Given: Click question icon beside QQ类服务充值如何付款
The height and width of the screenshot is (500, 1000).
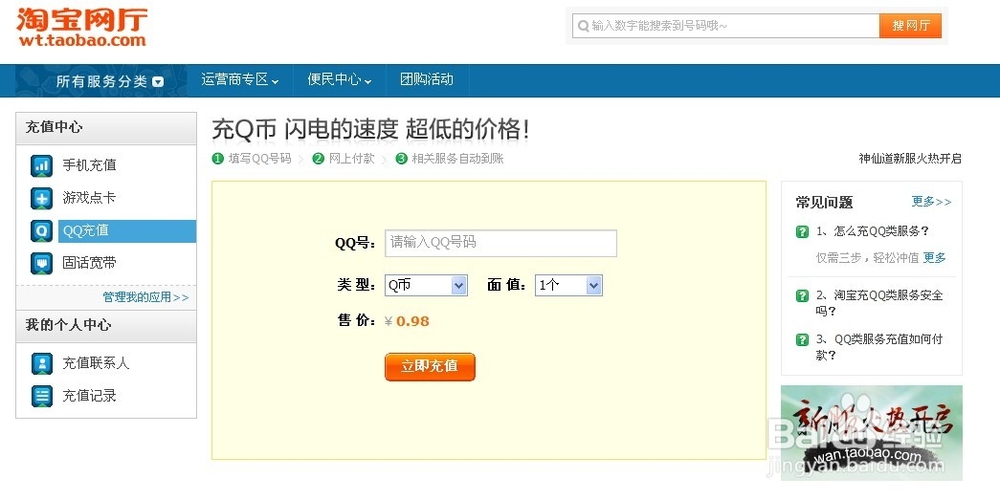Looking at the screenshot, I should coord(802,340).
